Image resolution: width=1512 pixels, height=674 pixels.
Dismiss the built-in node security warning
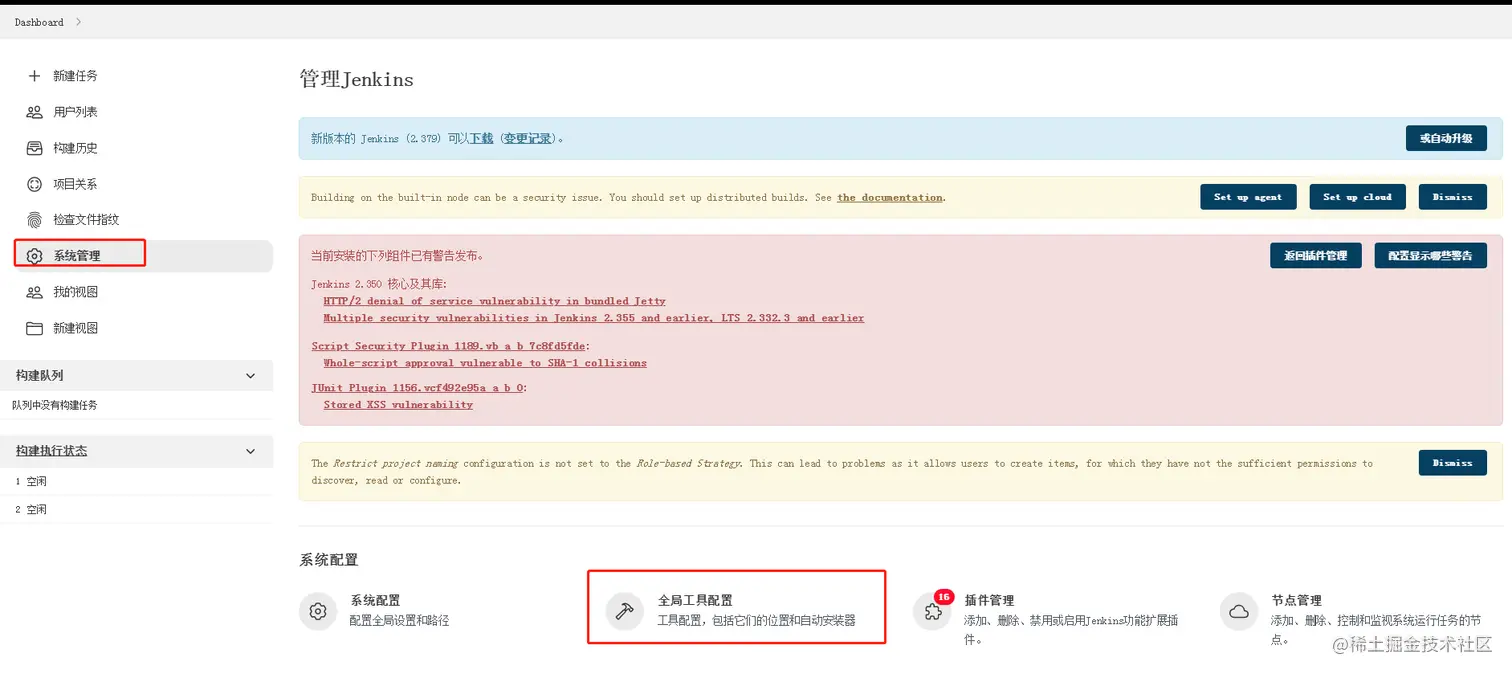(x=1452, y=197)
